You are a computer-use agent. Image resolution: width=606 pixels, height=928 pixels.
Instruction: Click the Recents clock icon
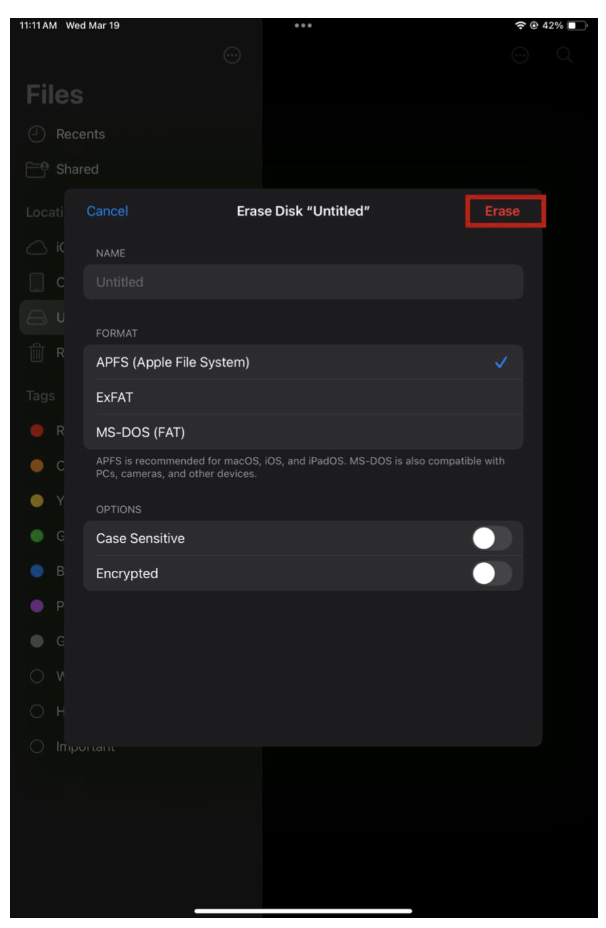[37, 134]
